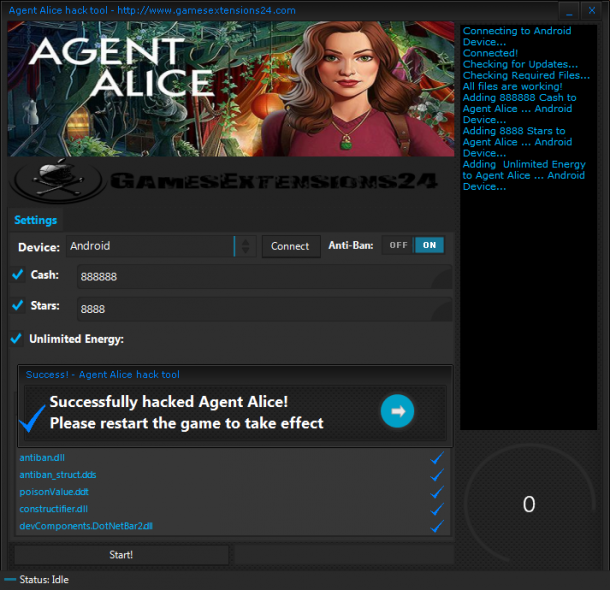Image resolution: width=610 pixels, height=590 pixels.
Task: Click the Start! button
Action: click(121, 555)
